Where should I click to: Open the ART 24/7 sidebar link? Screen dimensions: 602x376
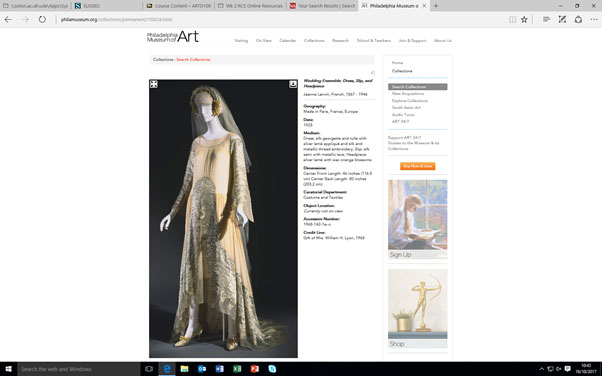click(x=400, y=121)
